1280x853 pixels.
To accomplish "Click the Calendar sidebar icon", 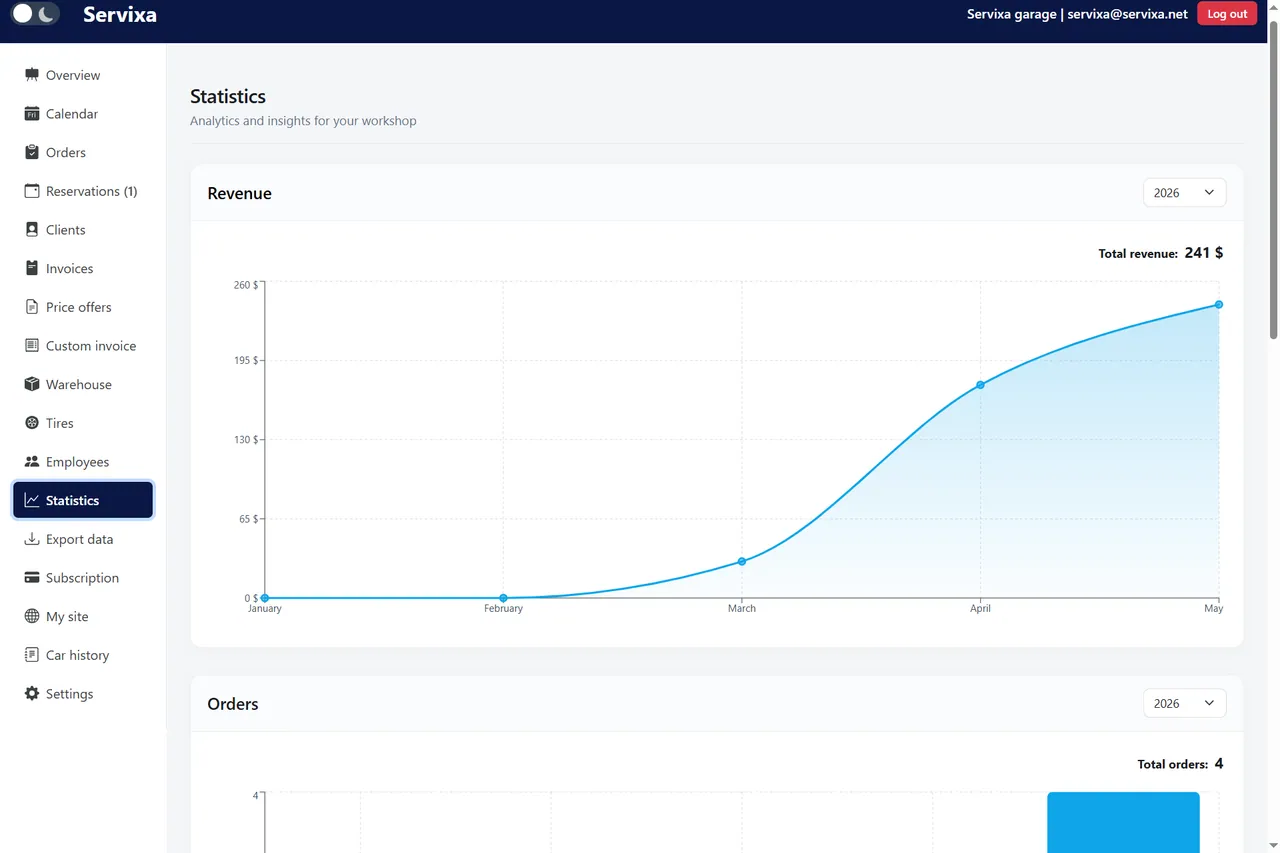I will [32, 114].
